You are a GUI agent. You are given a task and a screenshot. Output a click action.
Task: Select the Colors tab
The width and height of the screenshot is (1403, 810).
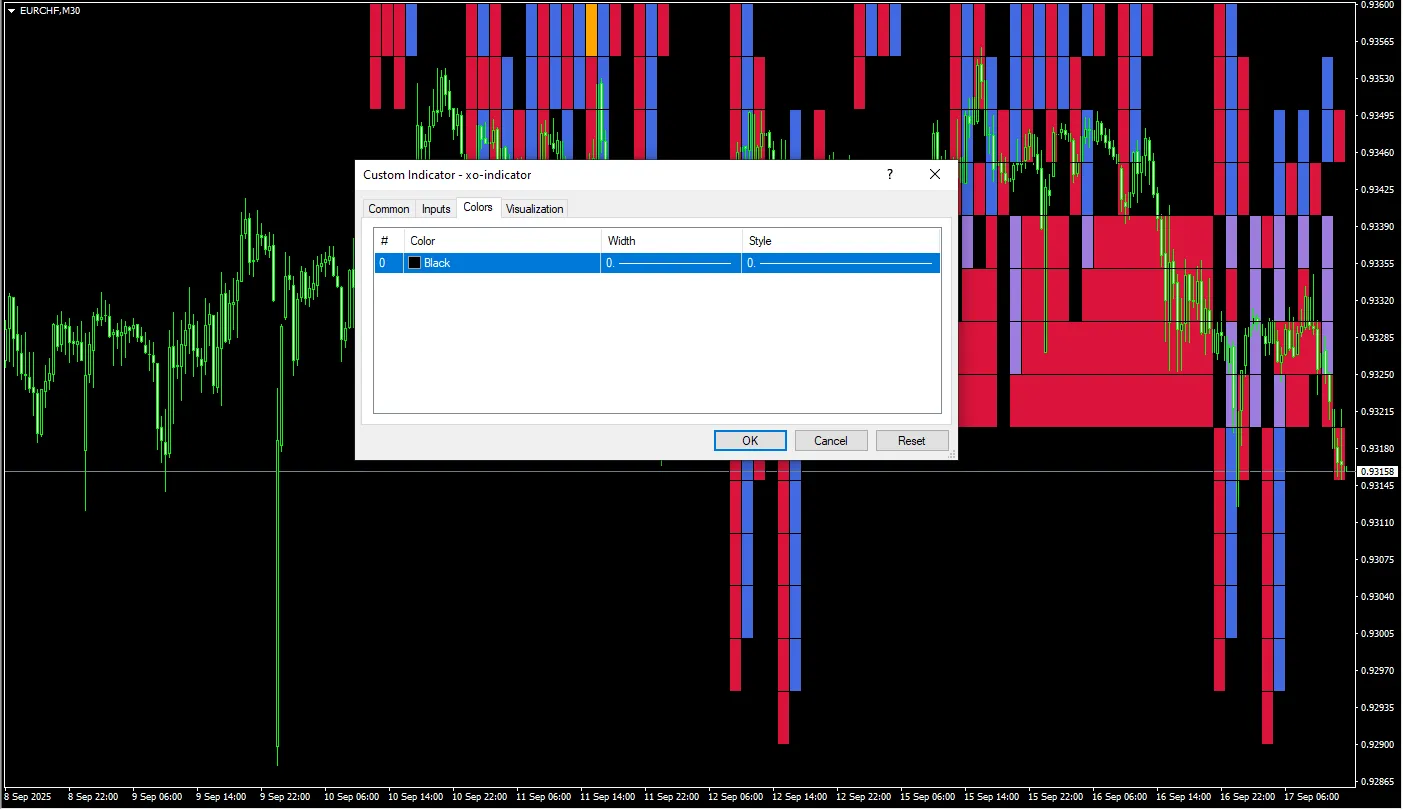[478, 207]
